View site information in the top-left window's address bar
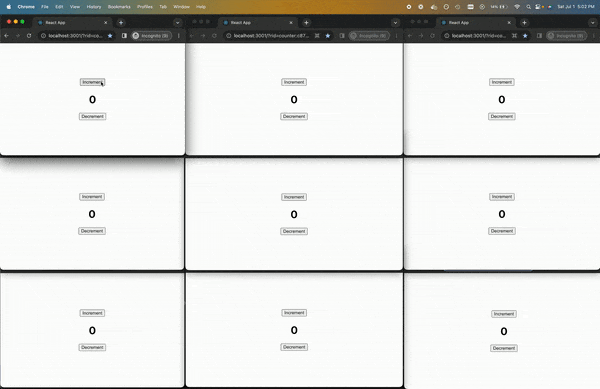This screenshot has width=600, height=389. [x=43, y=36]
